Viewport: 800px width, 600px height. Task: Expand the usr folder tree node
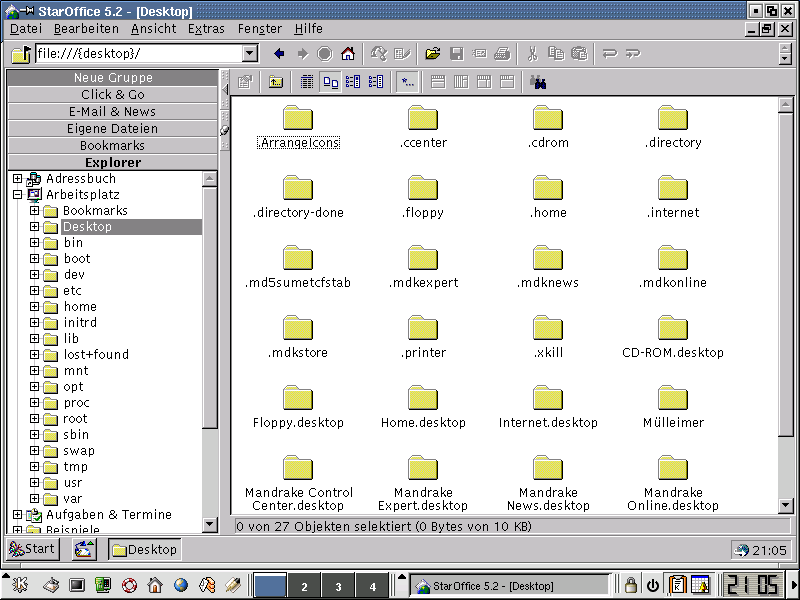point(34,482)
